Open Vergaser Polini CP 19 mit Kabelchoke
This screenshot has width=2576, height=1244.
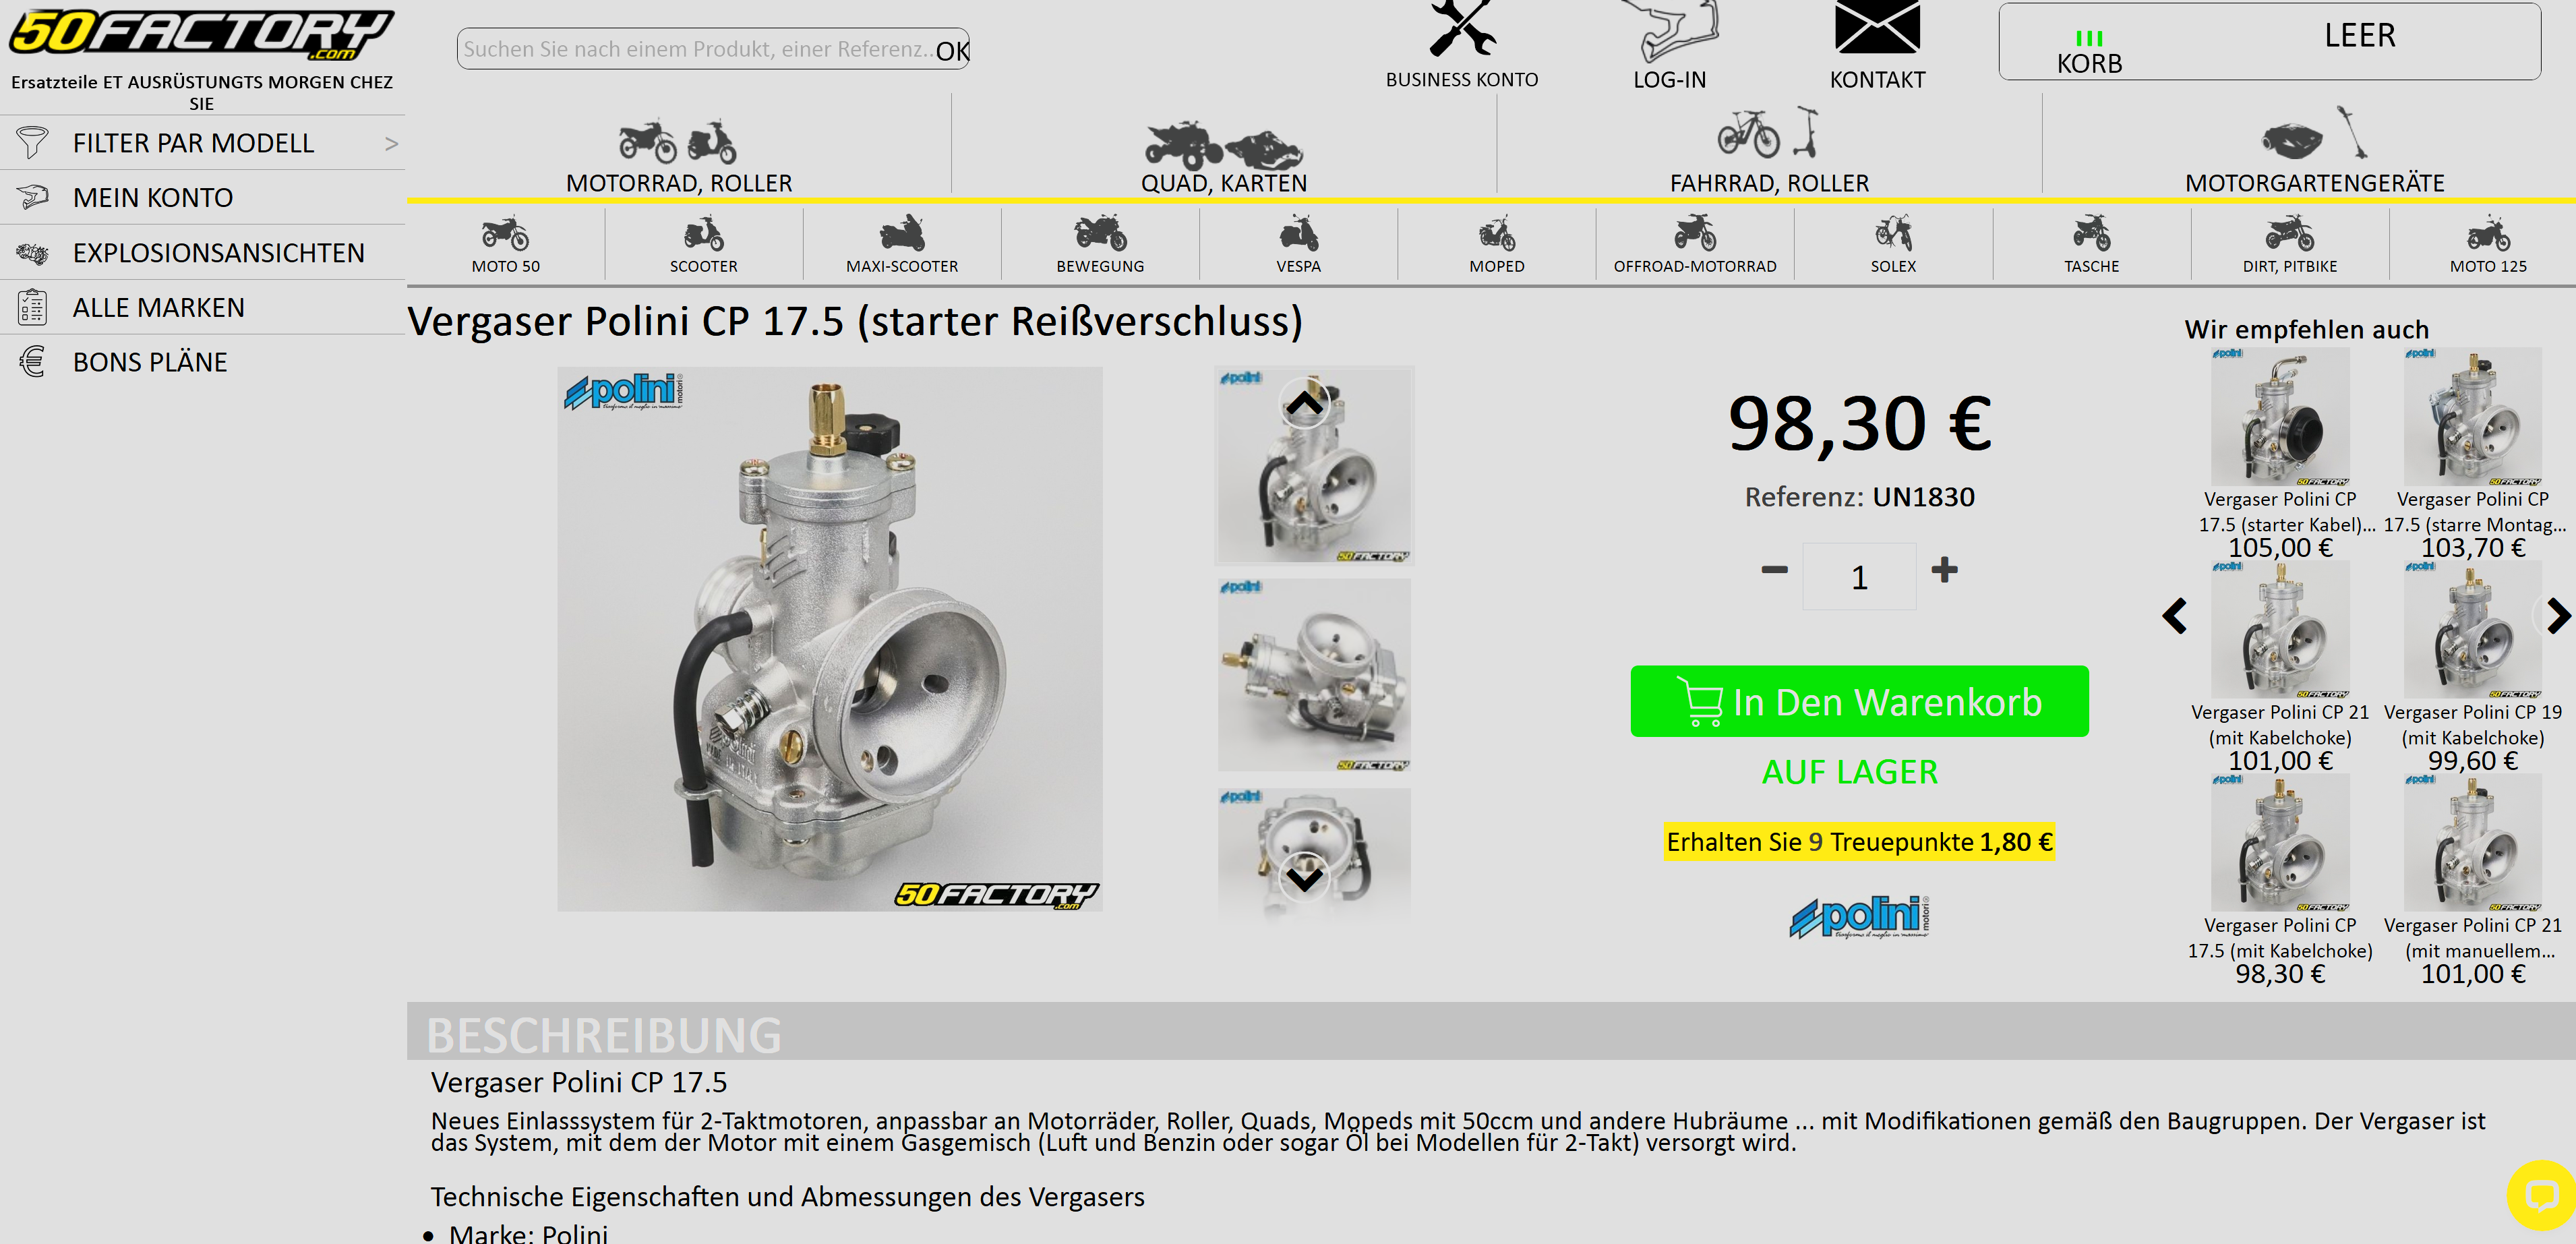pyautogui.click(x=2472, y=667)
